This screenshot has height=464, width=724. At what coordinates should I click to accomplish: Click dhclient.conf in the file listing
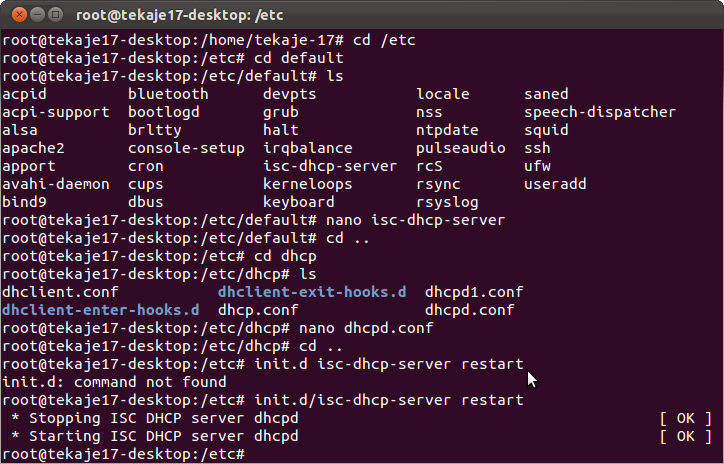click(60, 292)
